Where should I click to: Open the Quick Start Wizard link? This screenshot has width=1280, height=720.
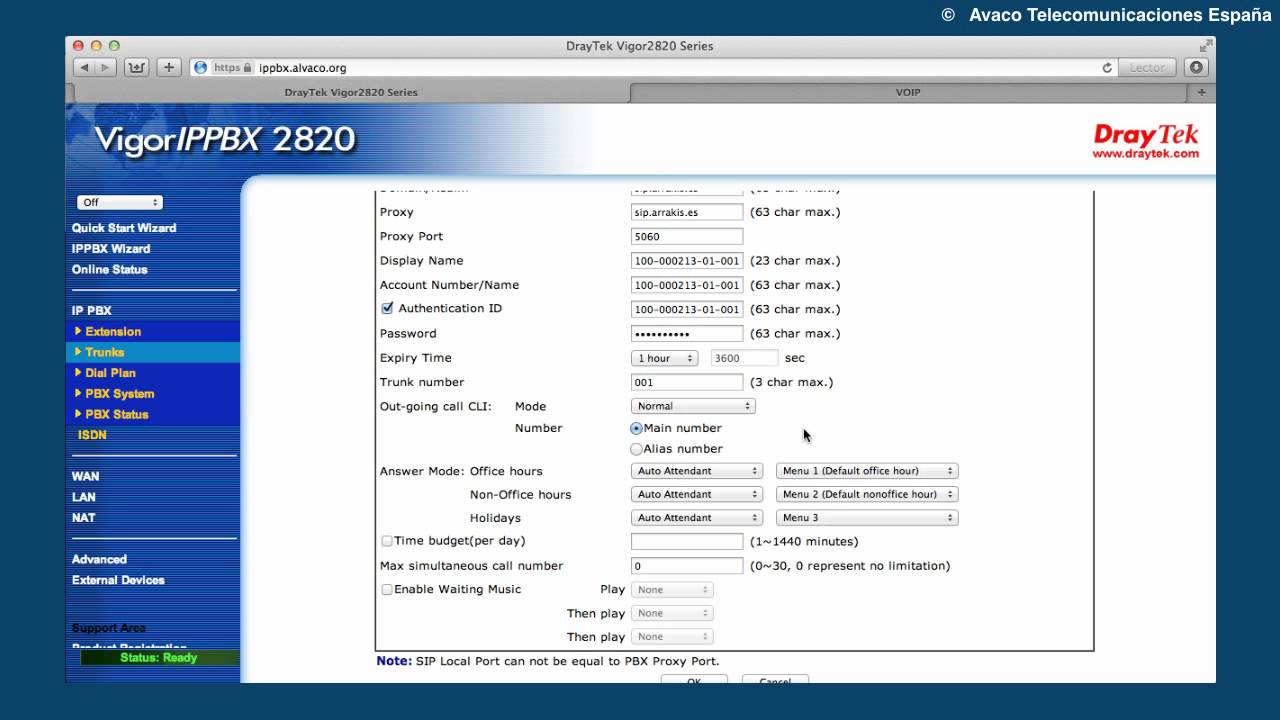coord(124,228)
